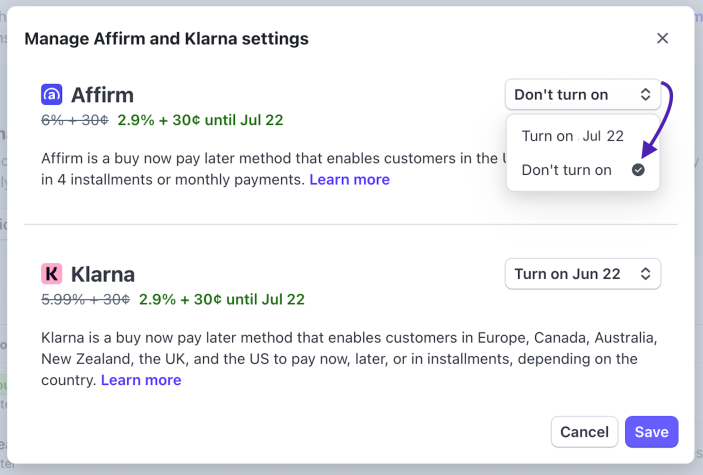Image resolution: width=703 pixels, height=475 pixels.
Task: Click Affirm's struck-through 6% + 30¢ price
Action: click(76, 120)
